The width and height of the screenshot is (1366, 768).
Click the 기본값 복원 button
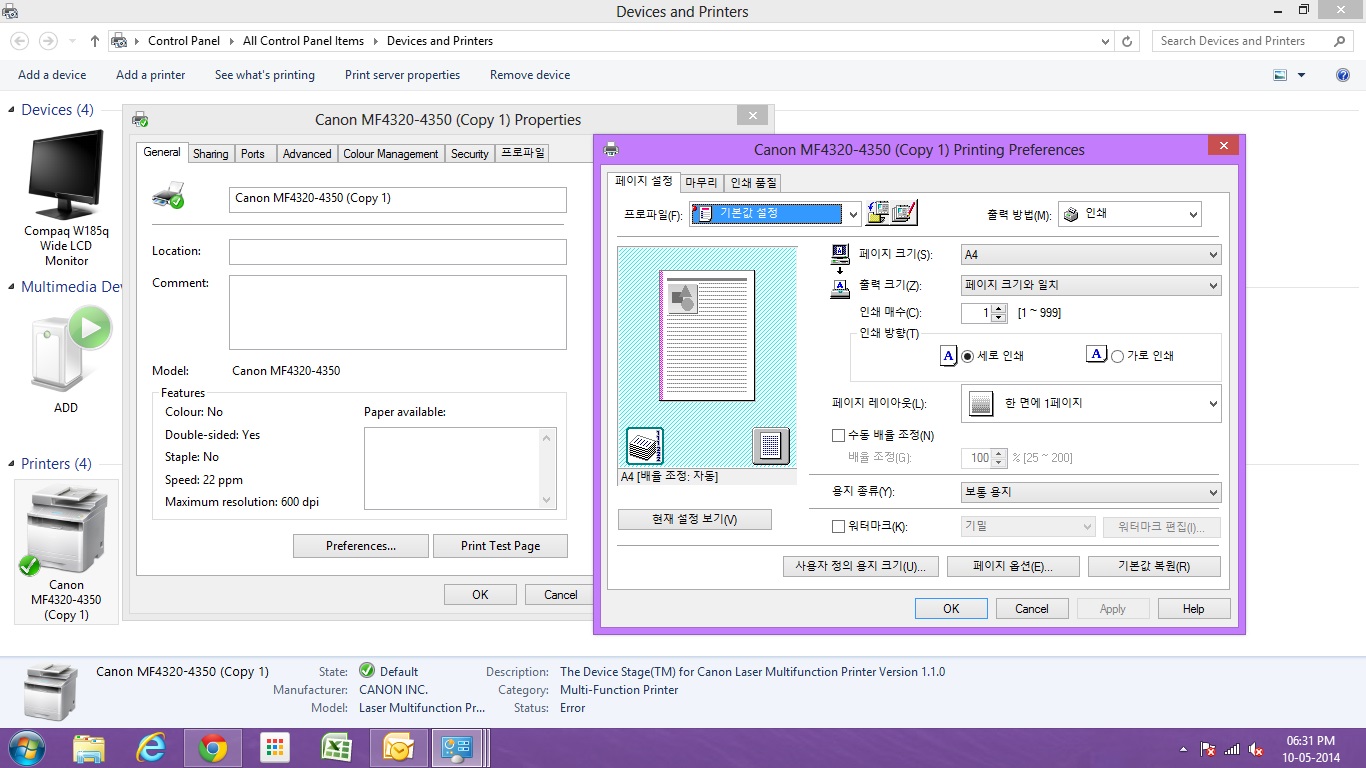click(x=1154, y=566)
